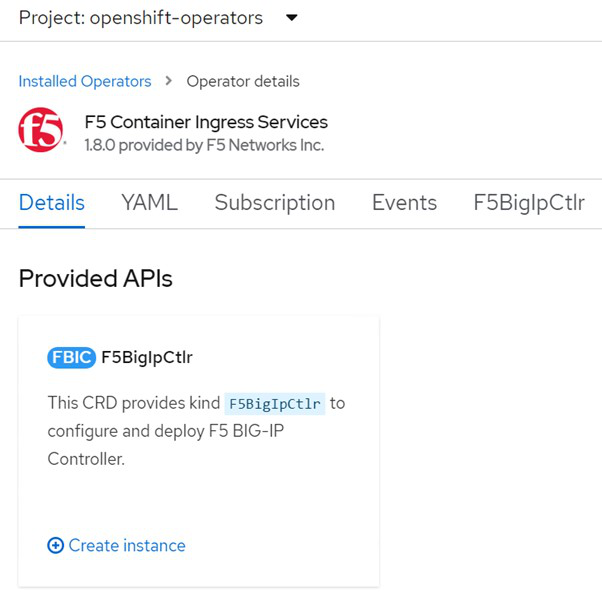Click the 'Provided APIs' heading
Viewport: 602px width, 593px height.
[96, 279]
